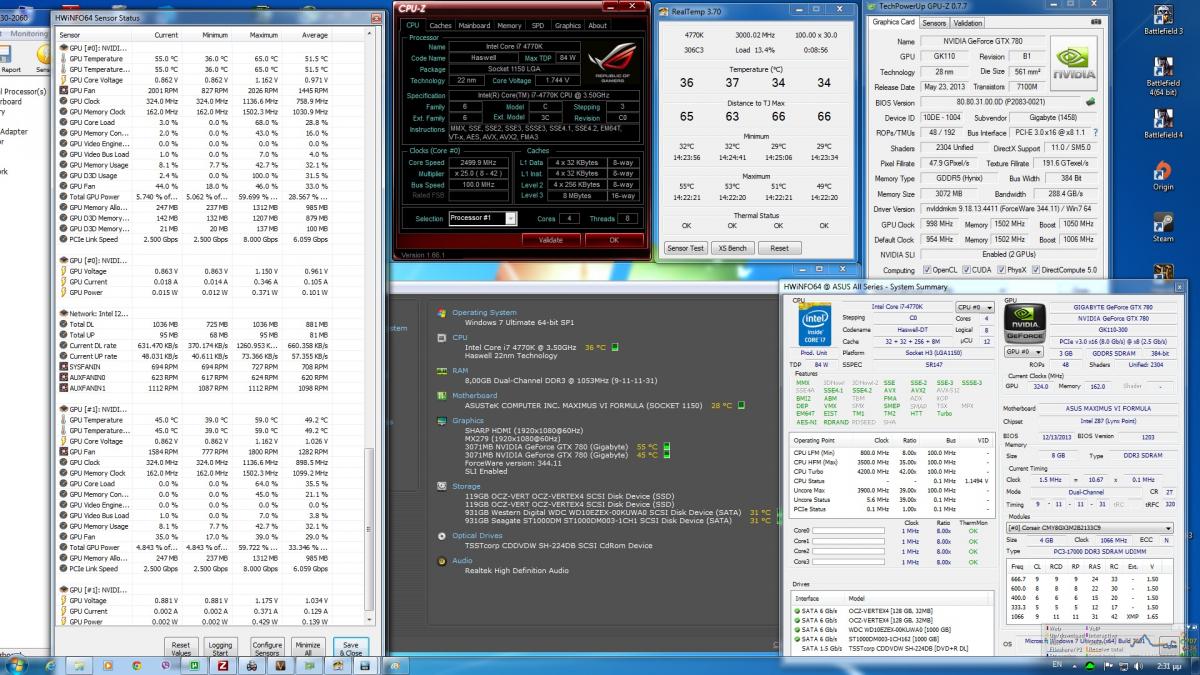Open Windows Explorer from the taskbar
The height and width of the screenshot is (675, 1200).
click(79, 665)
